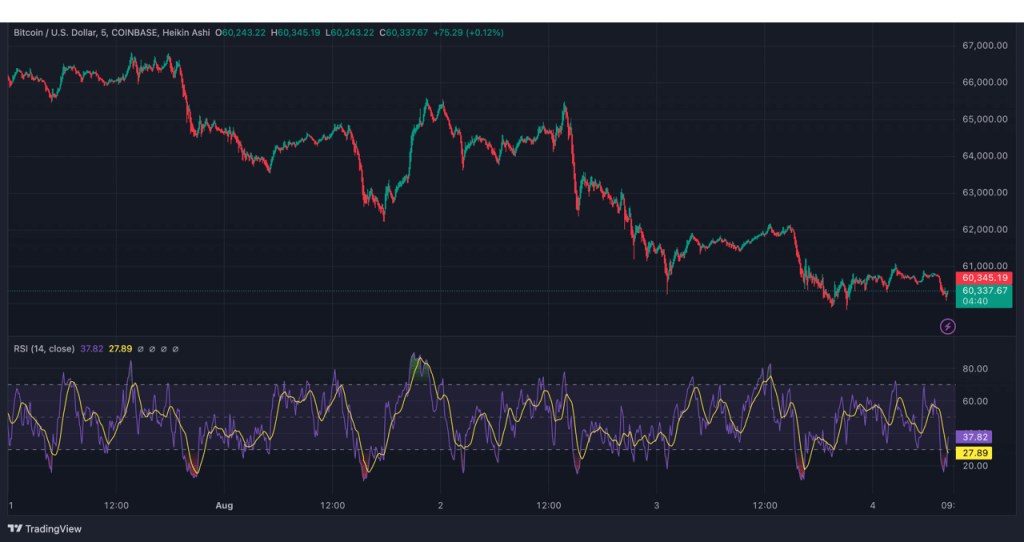Click the close price C60,337.67

[x=404, y=32]
